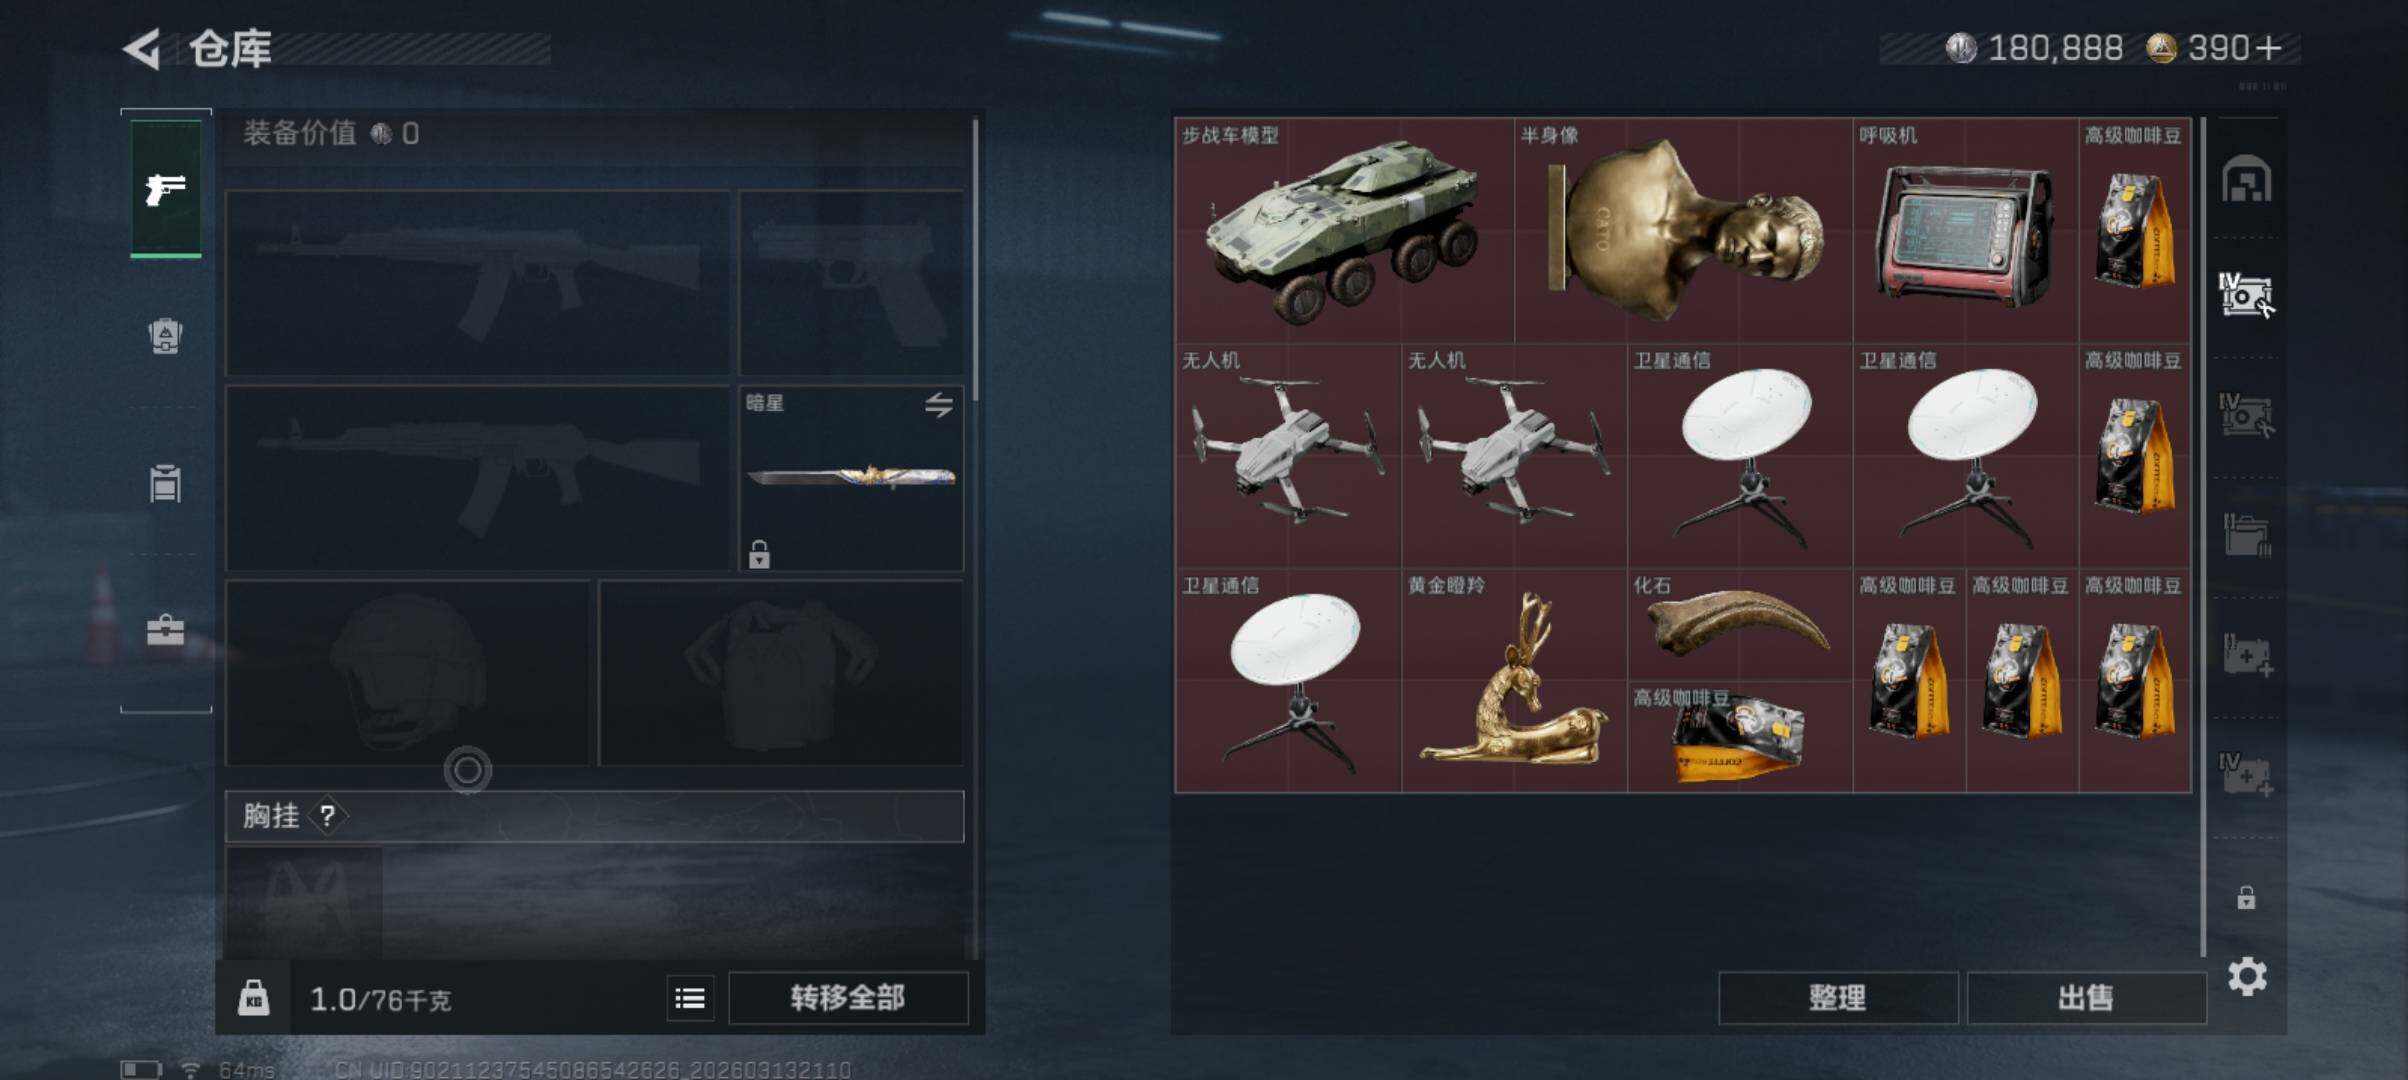Select the 呼吸机 ventilator item
This screenshot has width=2408, height=1080.
click(1966, 231)
